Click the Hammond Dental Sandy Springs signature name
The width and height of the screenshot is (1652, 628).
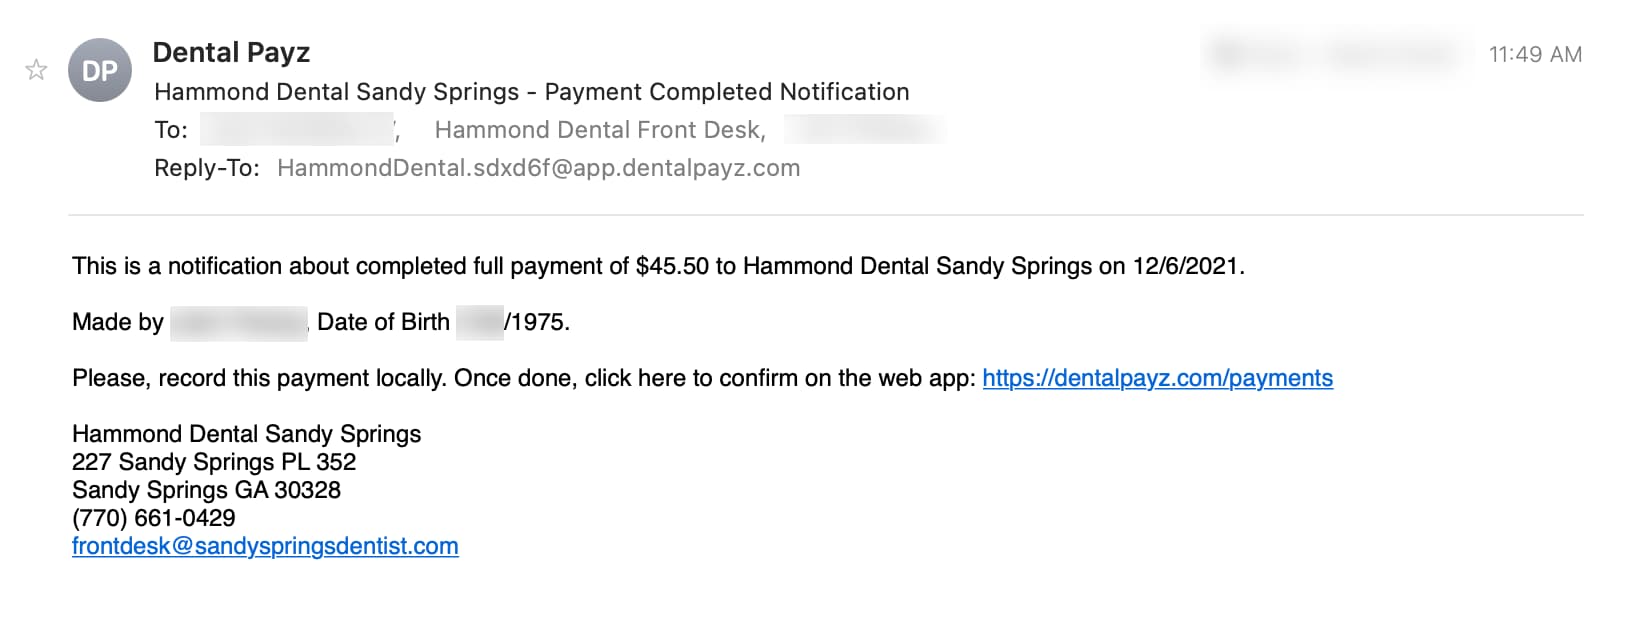point(246,434)
